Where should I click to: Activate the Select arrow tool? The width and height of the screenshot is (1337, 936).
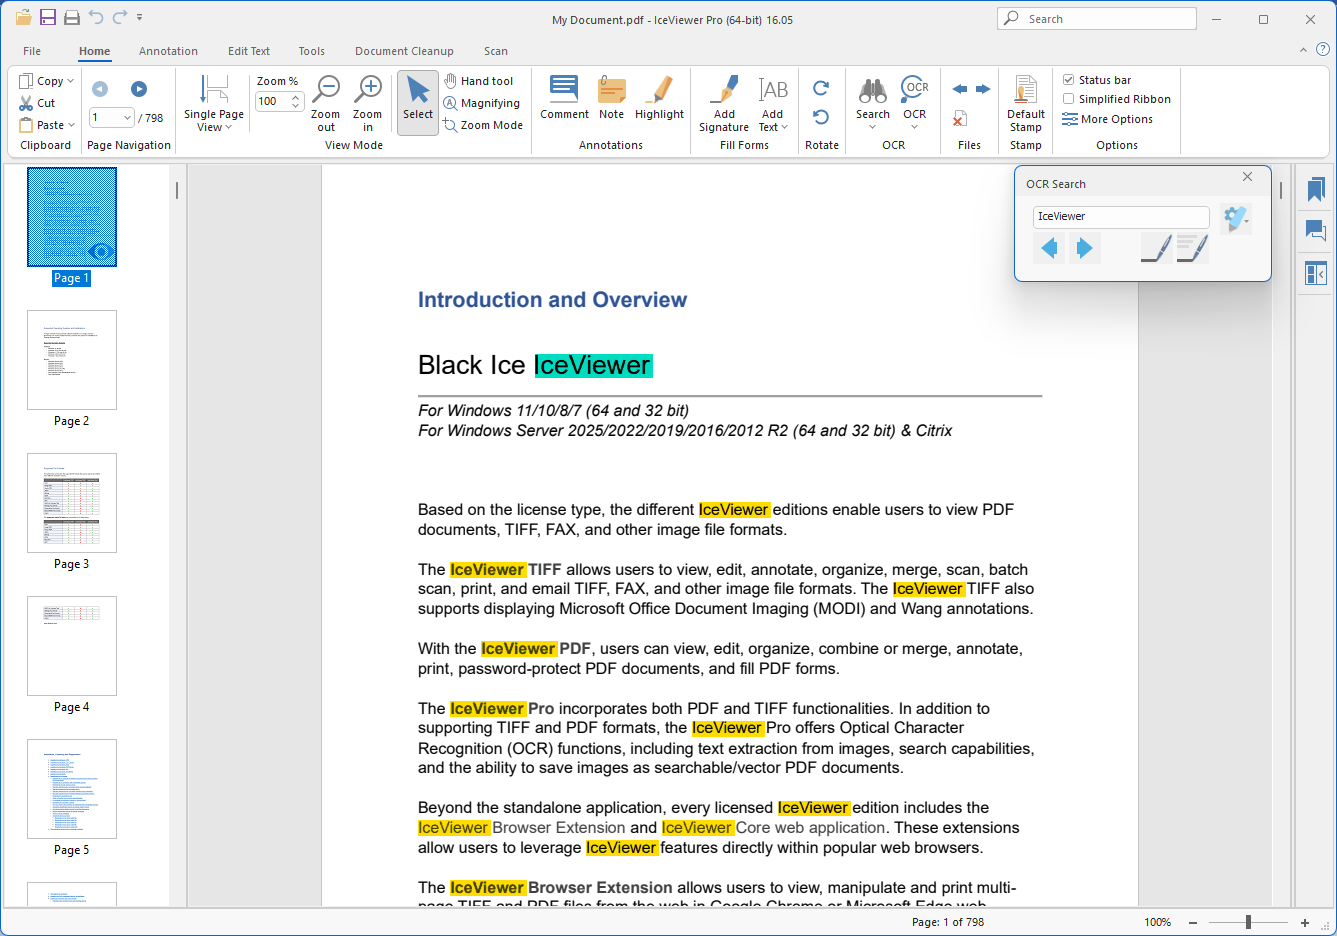[x=418, y=102]
